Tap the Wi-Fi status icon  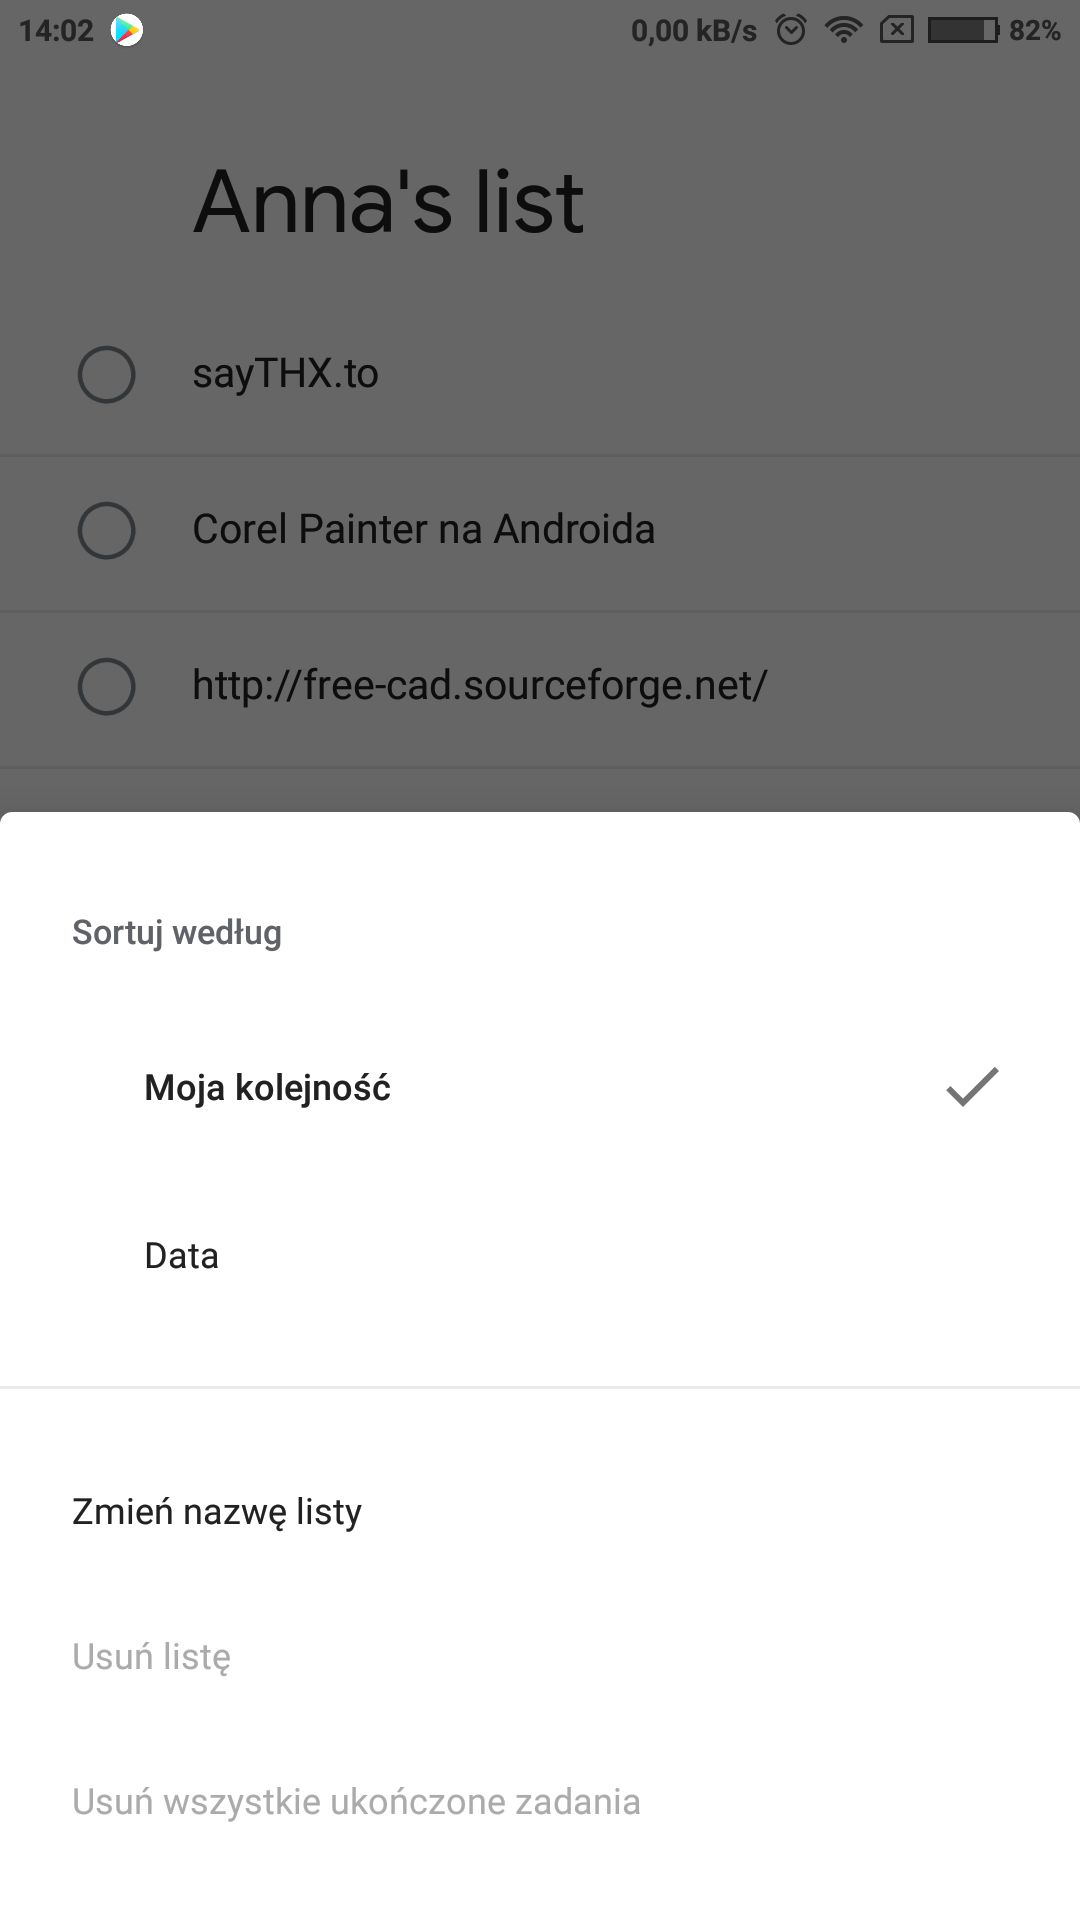[844, 31]
